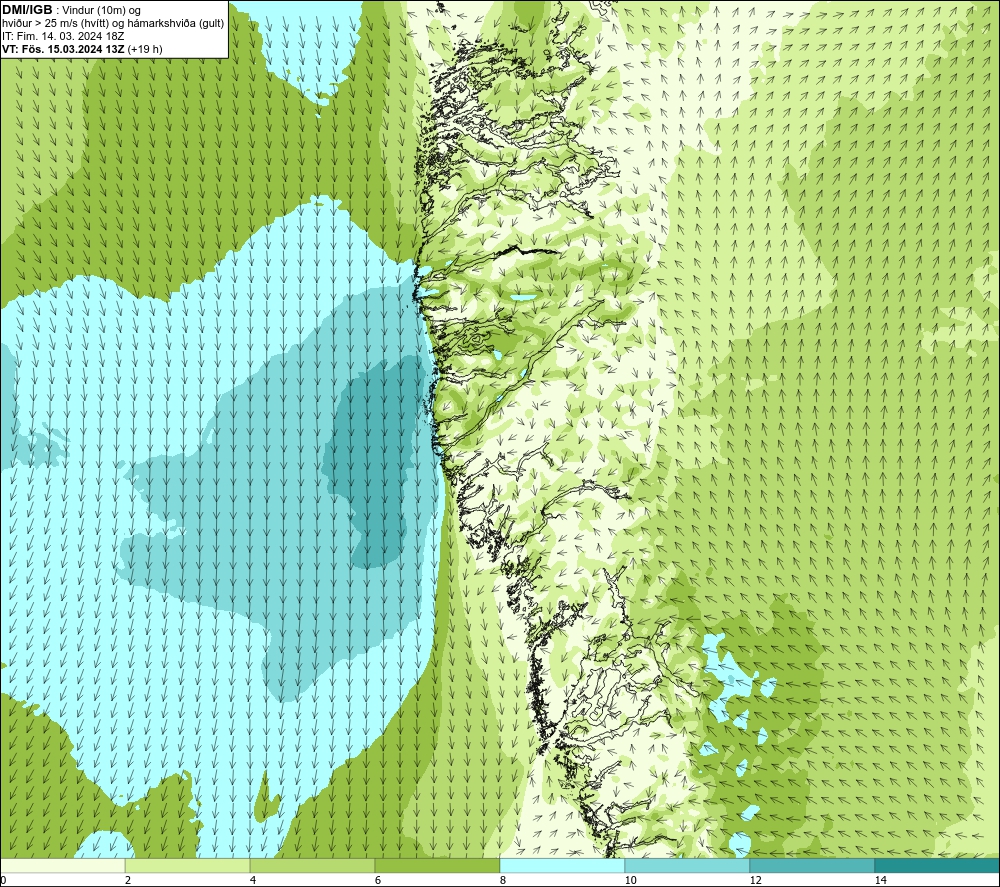Screen dimensions: 1000x887
Task: Click the 'VT: Fös. 15.03.2024 13Z (+19 h)' line
Action: tap(82, 49)
